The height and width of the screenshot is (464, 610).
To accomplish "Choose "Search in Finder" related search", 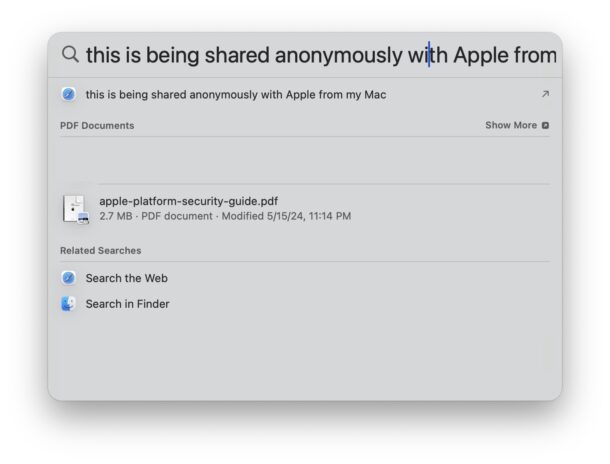I will [x=127, y=304].
